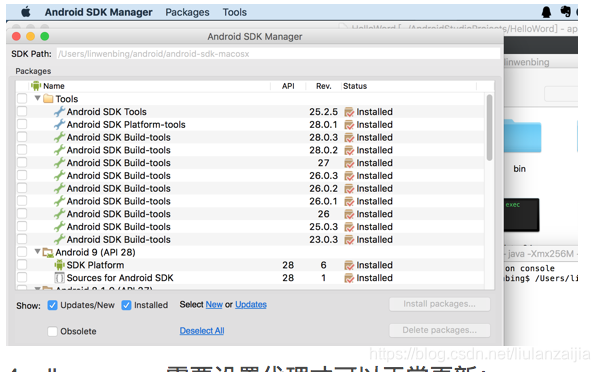Screen dimensions: 600x372
Task: Click Installed status icon for Build-tools 26.0.2
Action: tap(349, 189)
